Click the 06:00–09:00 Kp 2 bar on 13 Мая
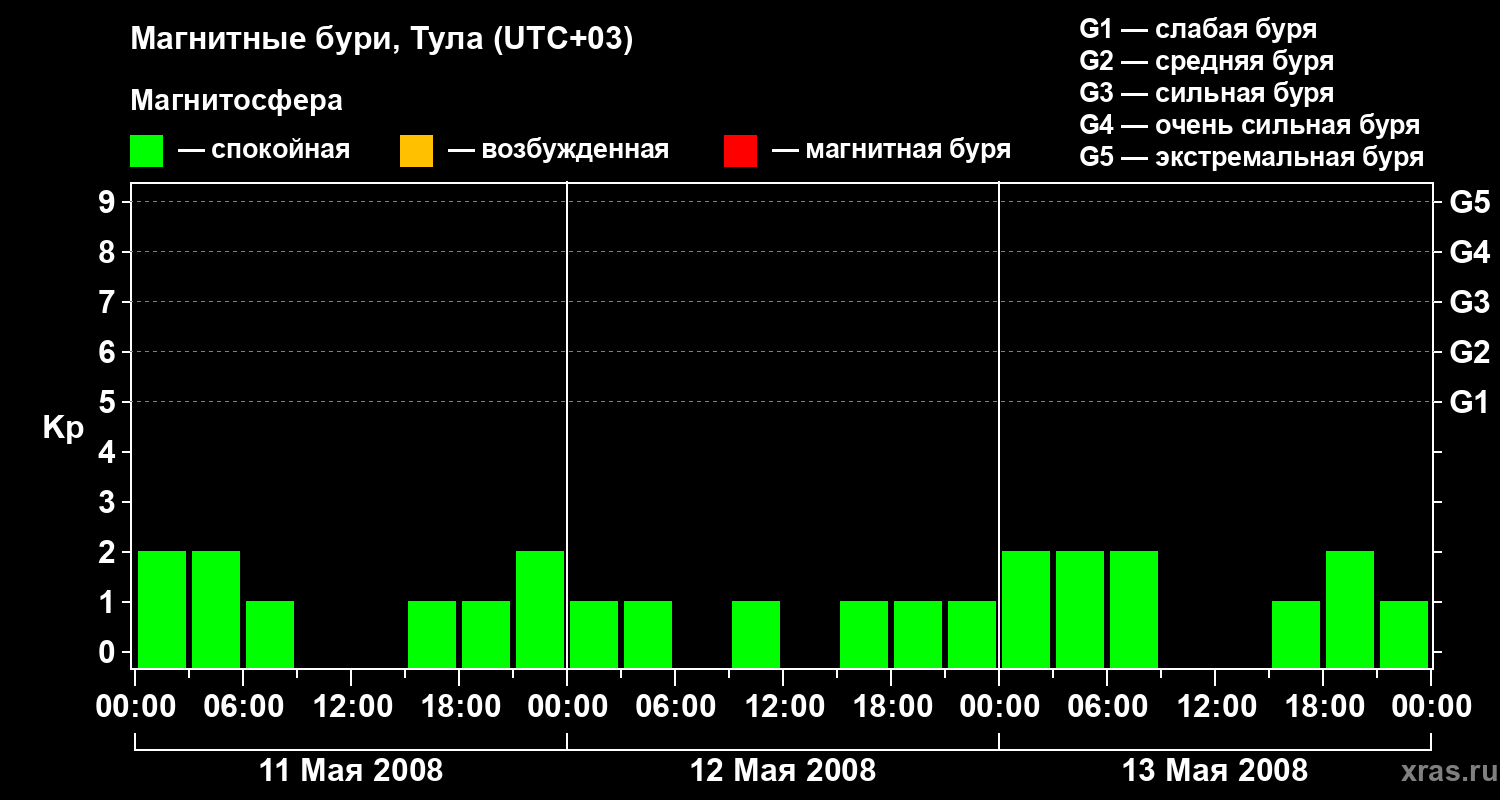Viewport: 1500px width, 800px height. tap(1134, 609)
